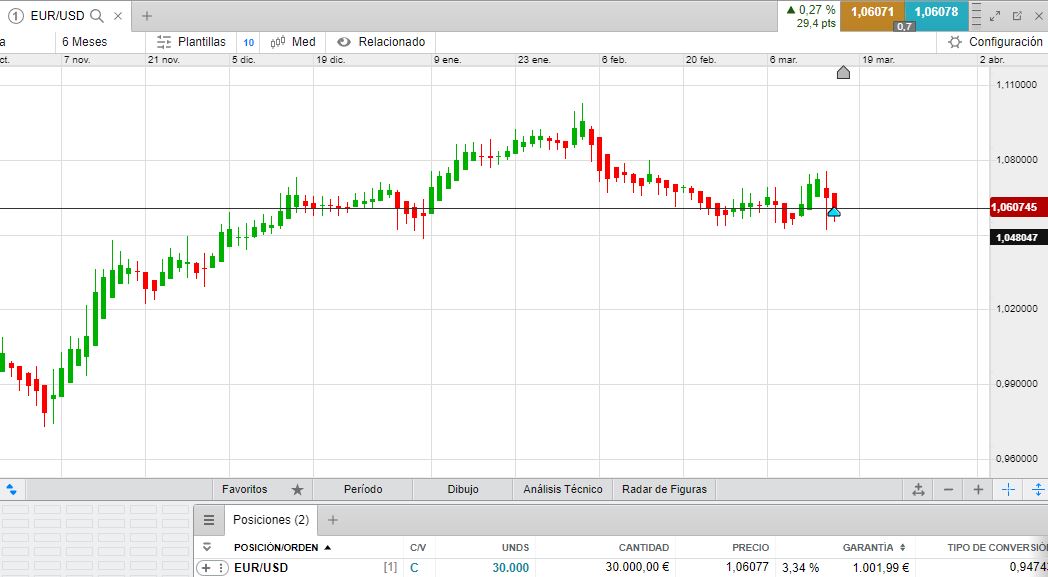Viewport: 1048px width, 577px height.
Task: Open the Análisis Técnico tab
Action: [563, 489]
